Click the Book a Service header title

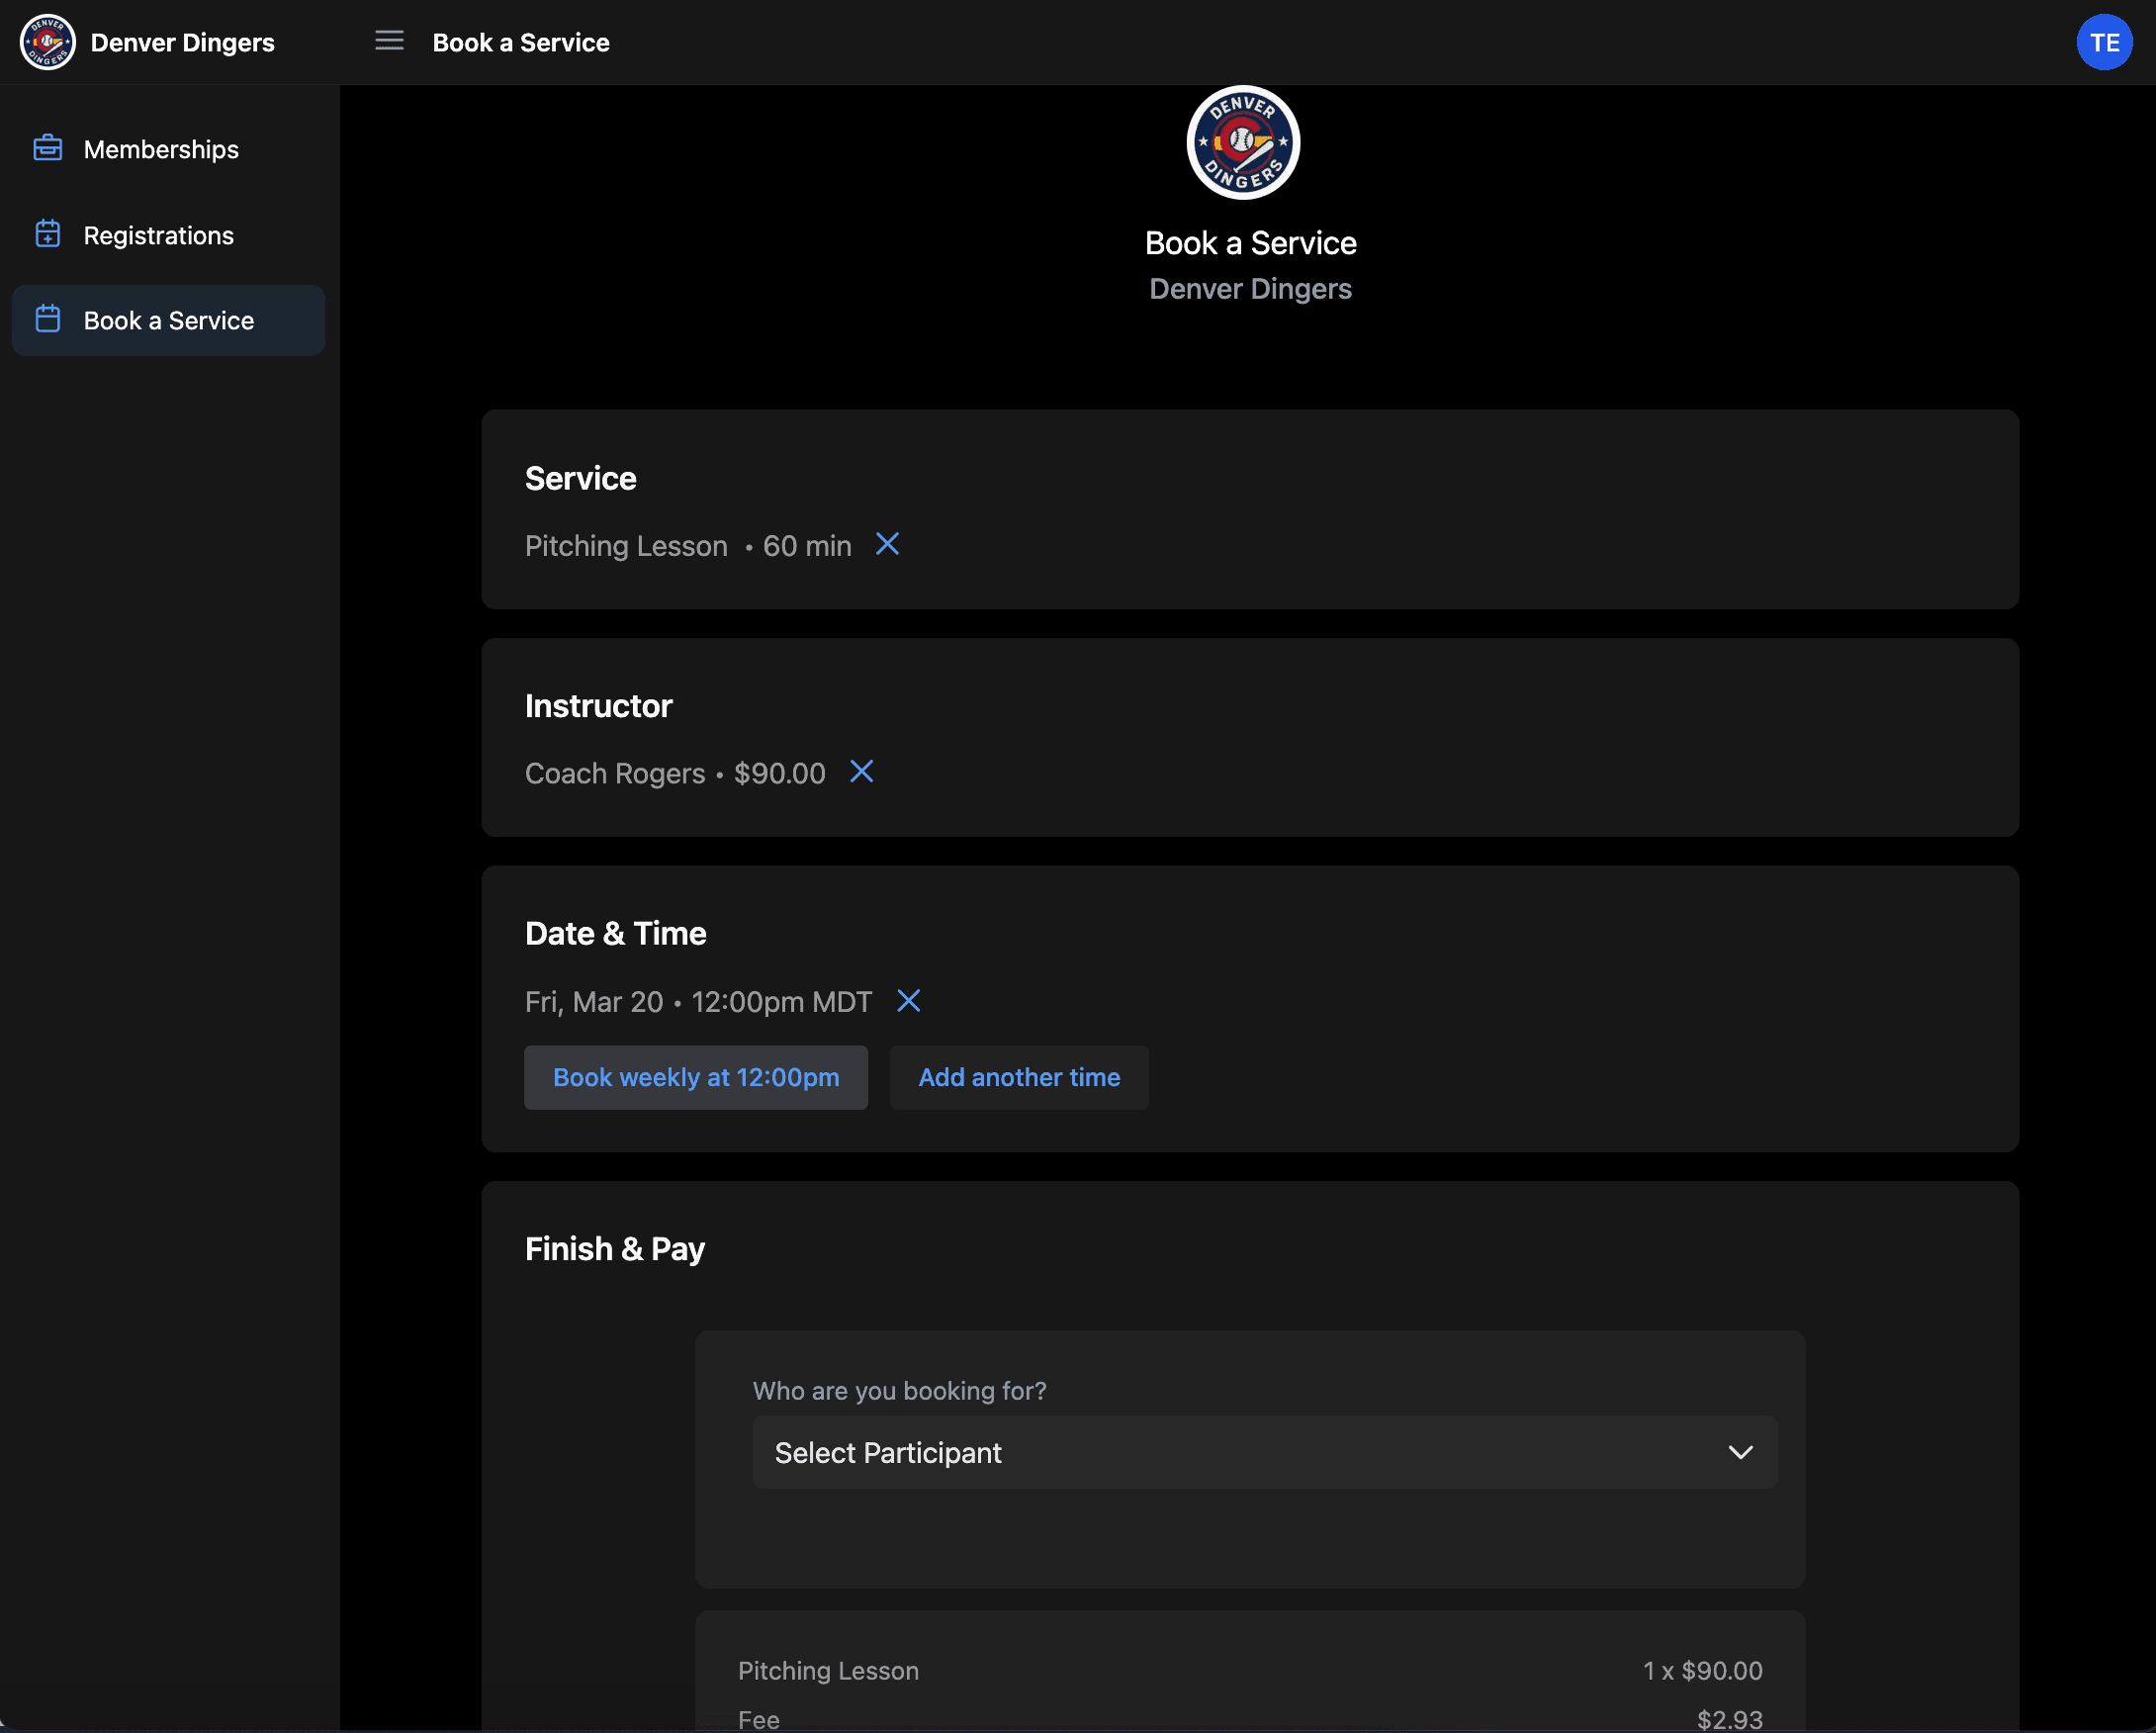520,42
